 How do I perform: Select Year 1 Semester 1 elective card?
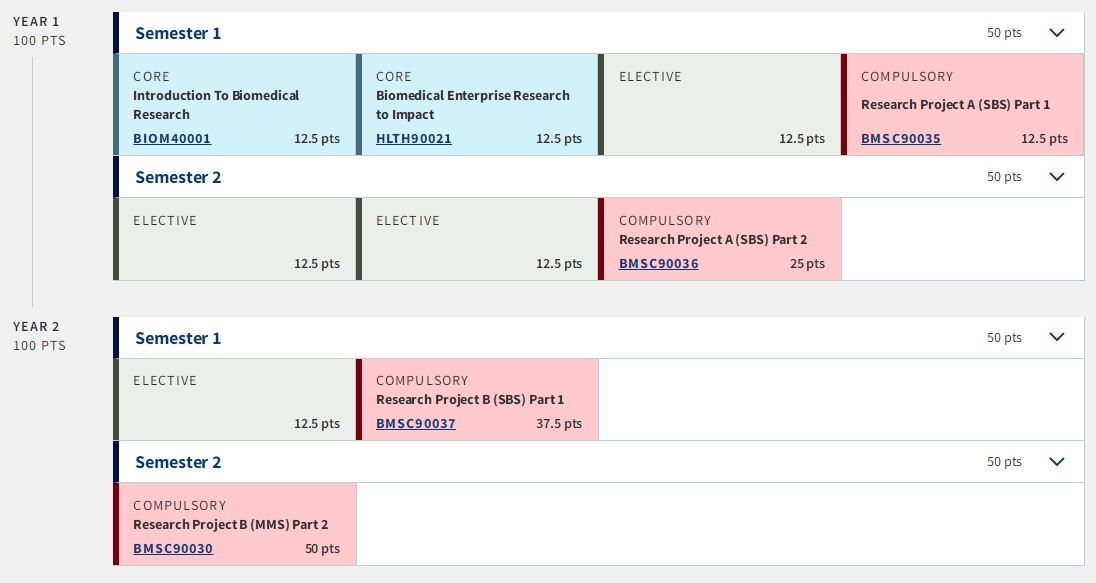click(720, 105)
